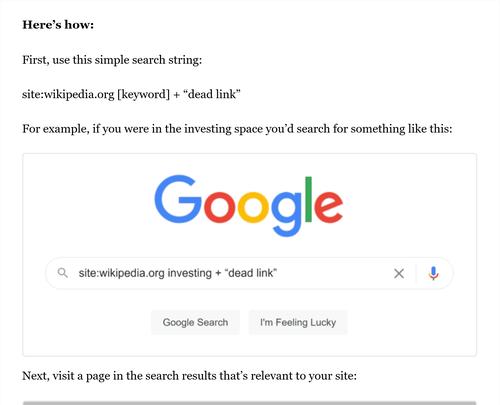Image resolution: width=500 pixels, height=405 pixels.
Task: Click the blue capital G in logo
Action: (x=178, y=199)
